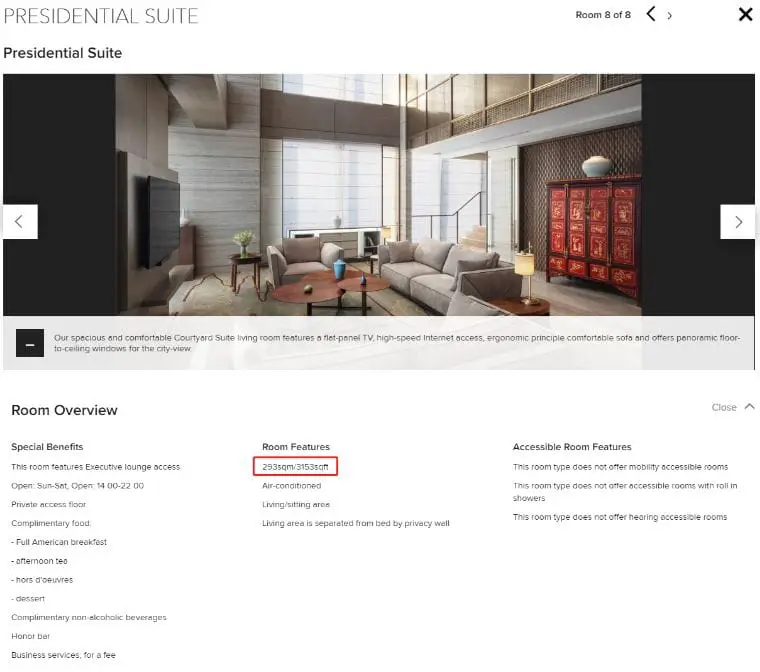760x672 pixels.
Task: Click the 'Full American breakfast' benefit line
Action: (60, 542)
